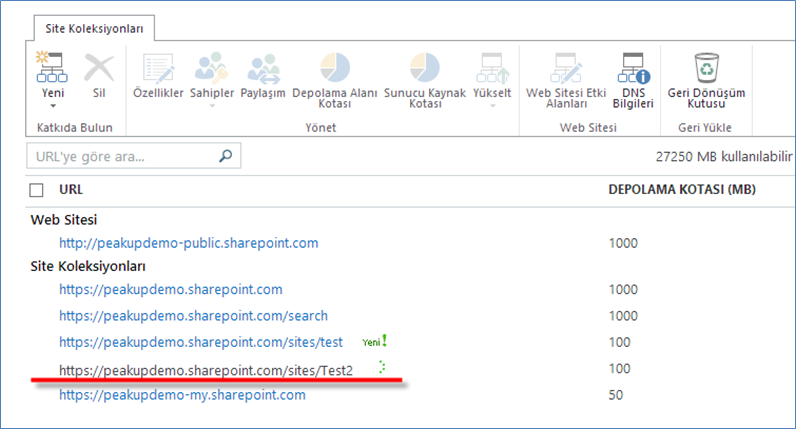The height and width of the screenshot is (429, 796).
Task: Click the Sil (Delete) X icon
Action: [x=99, y=68]
